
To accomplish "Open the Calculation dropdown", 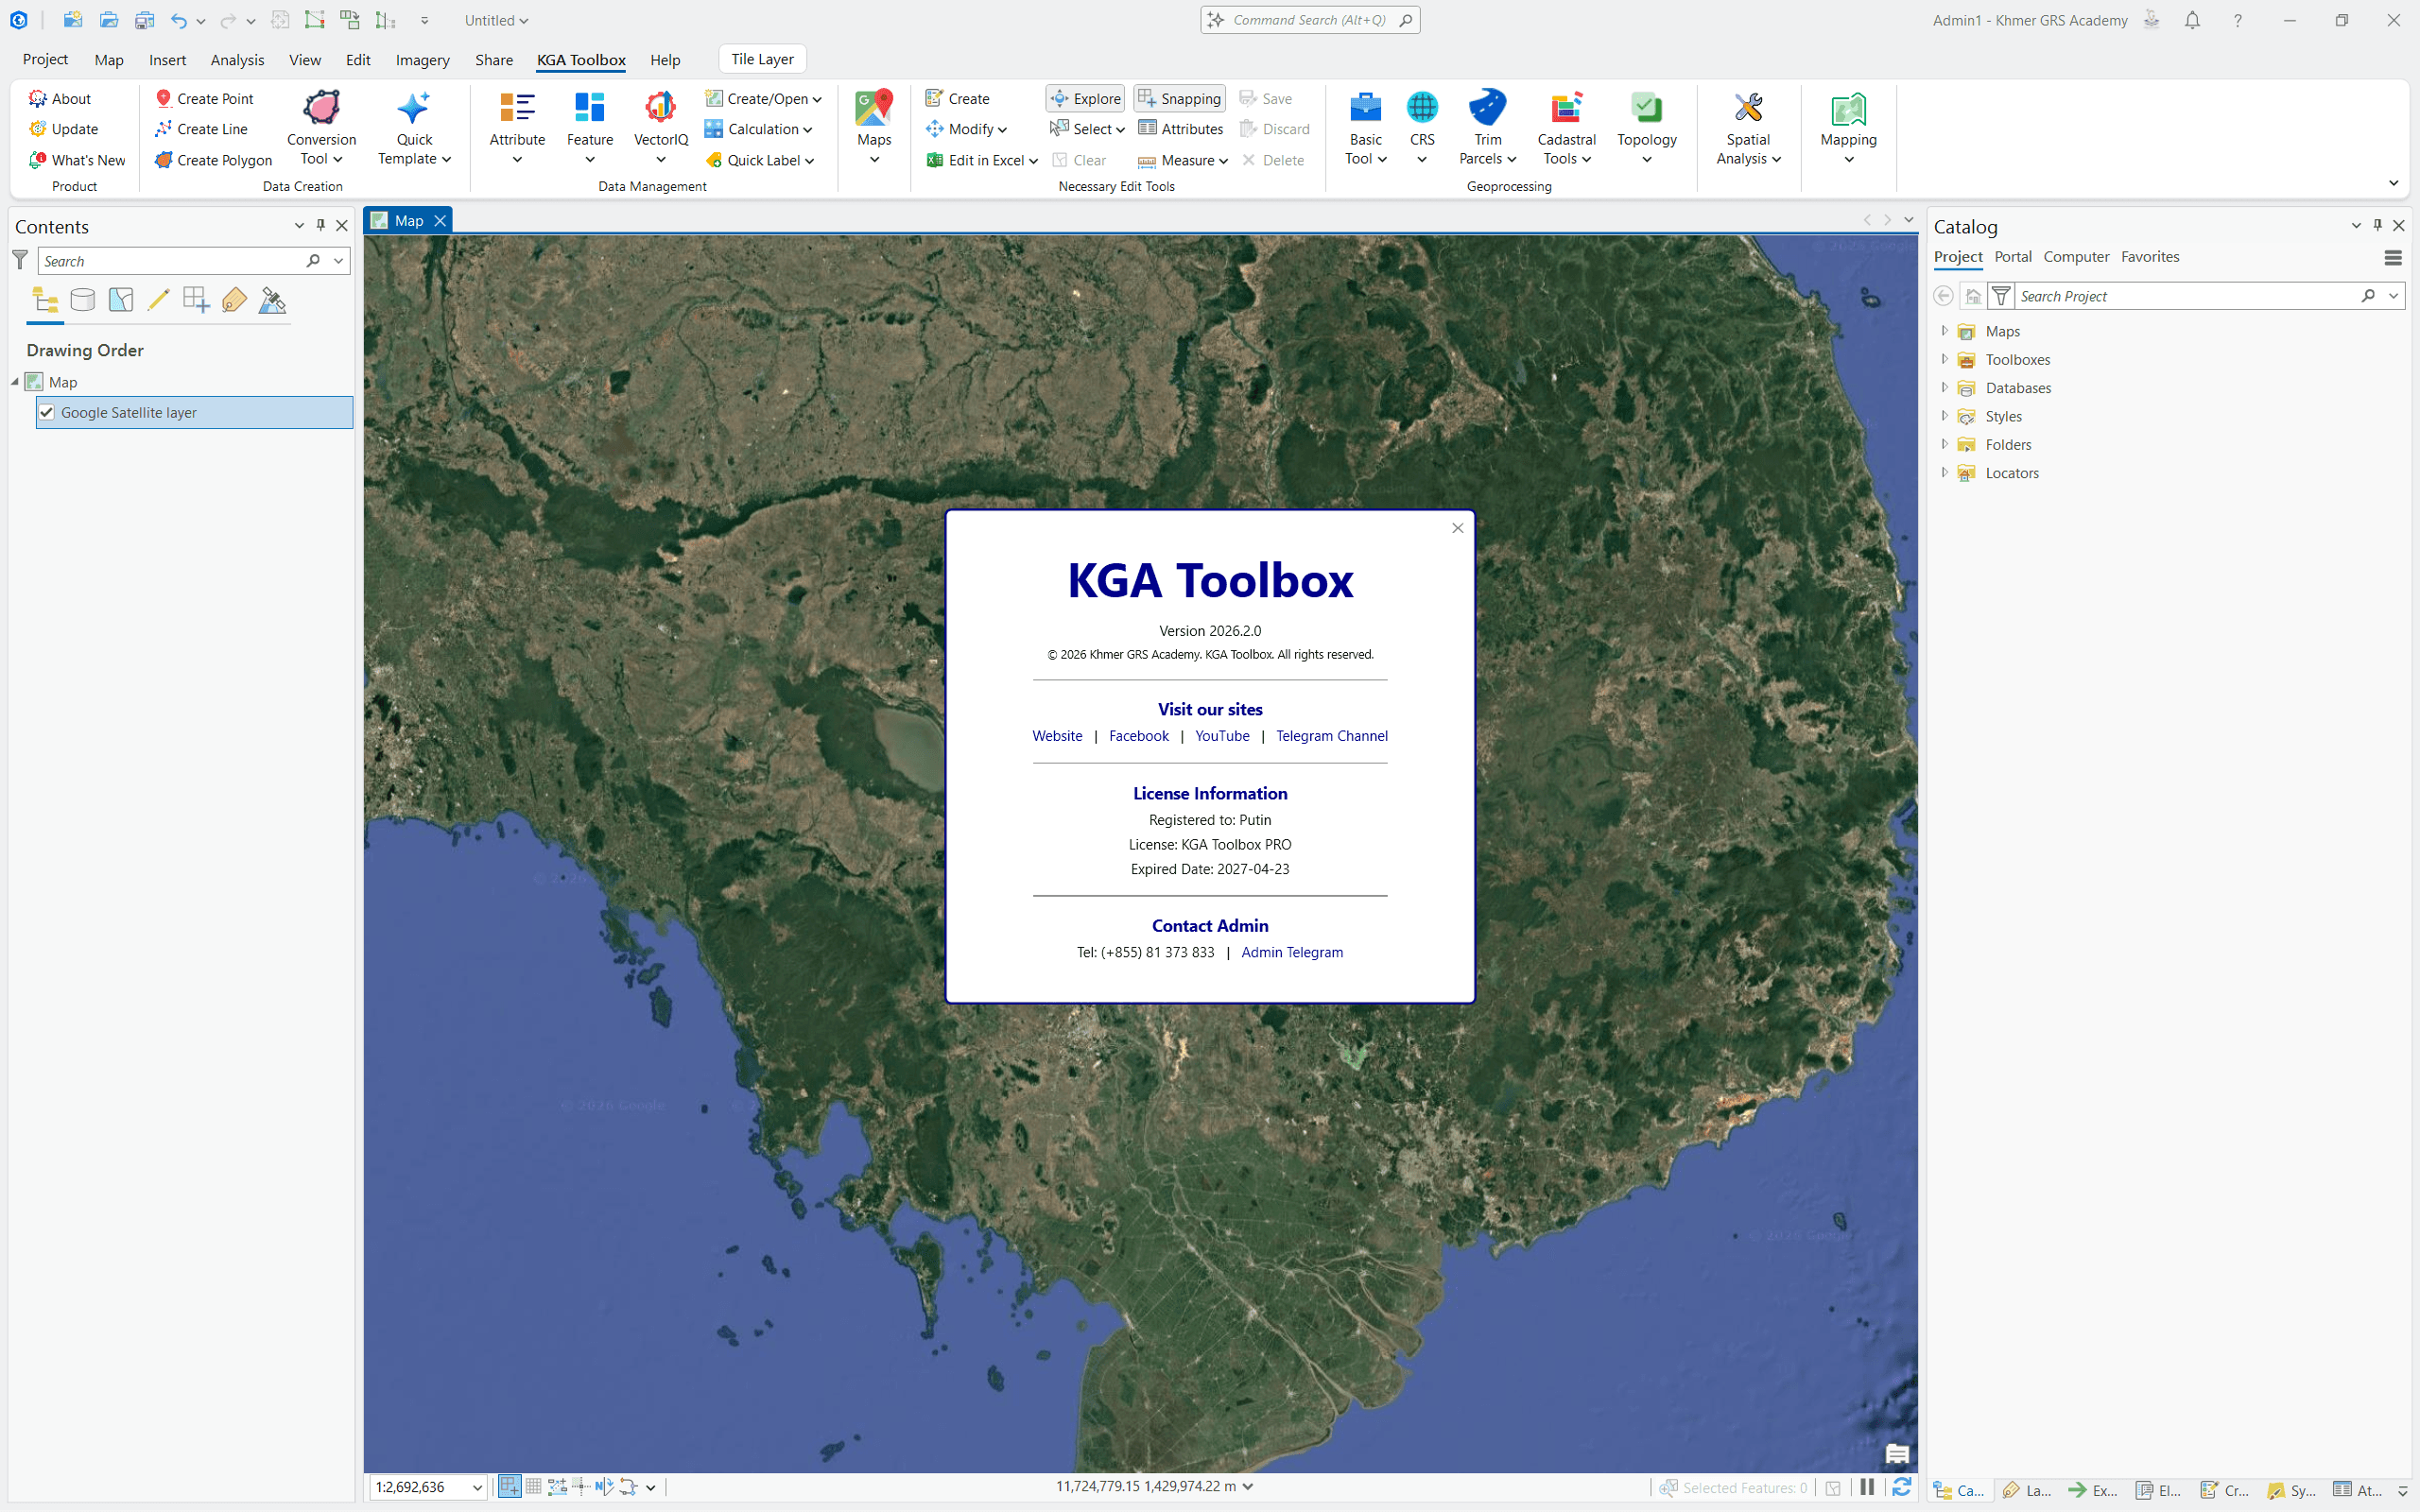I will pyautogui.click(x=758, y=129).
